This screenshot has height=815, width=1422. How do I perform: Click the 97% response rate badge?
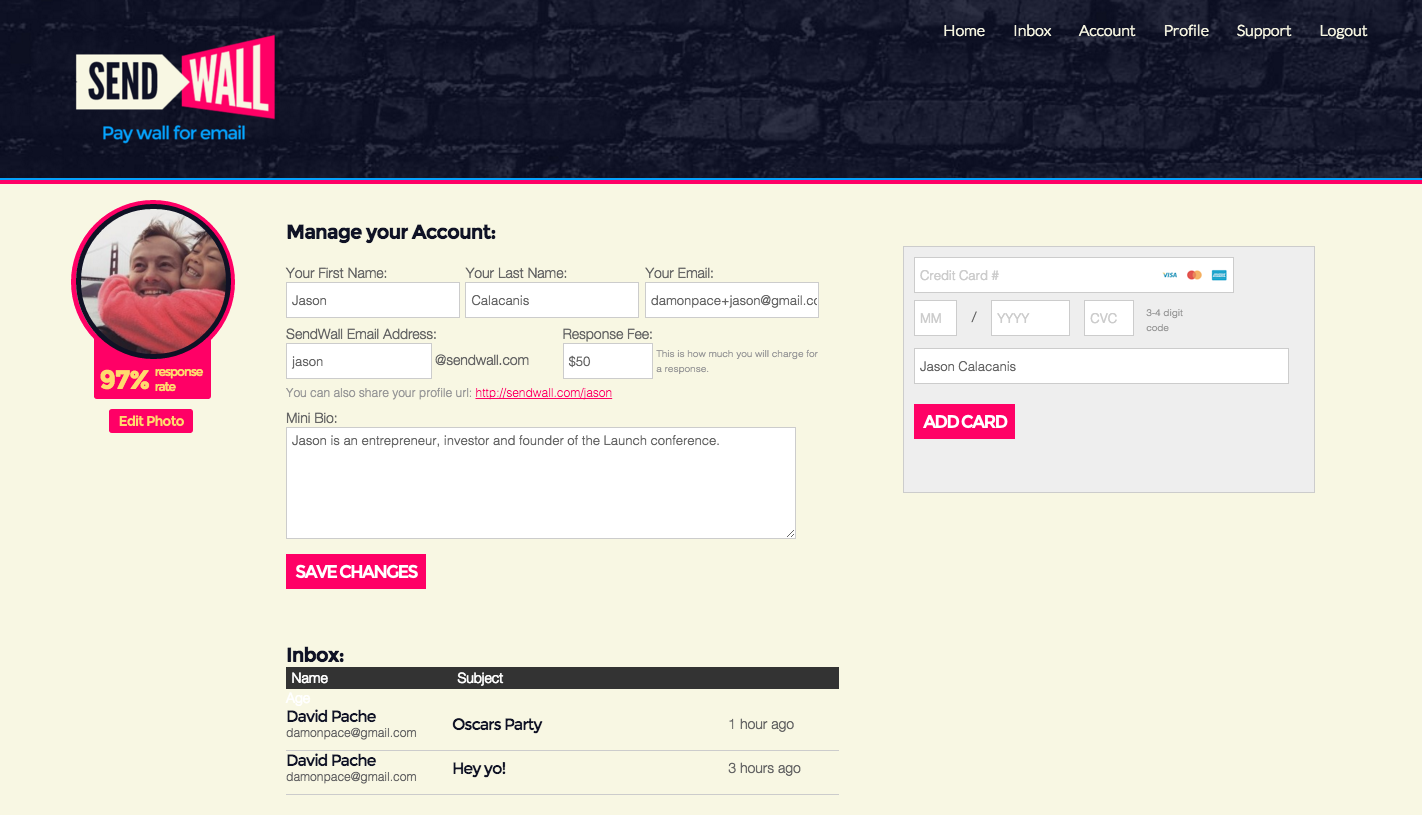pyautogui.click(x=152, y=379)
